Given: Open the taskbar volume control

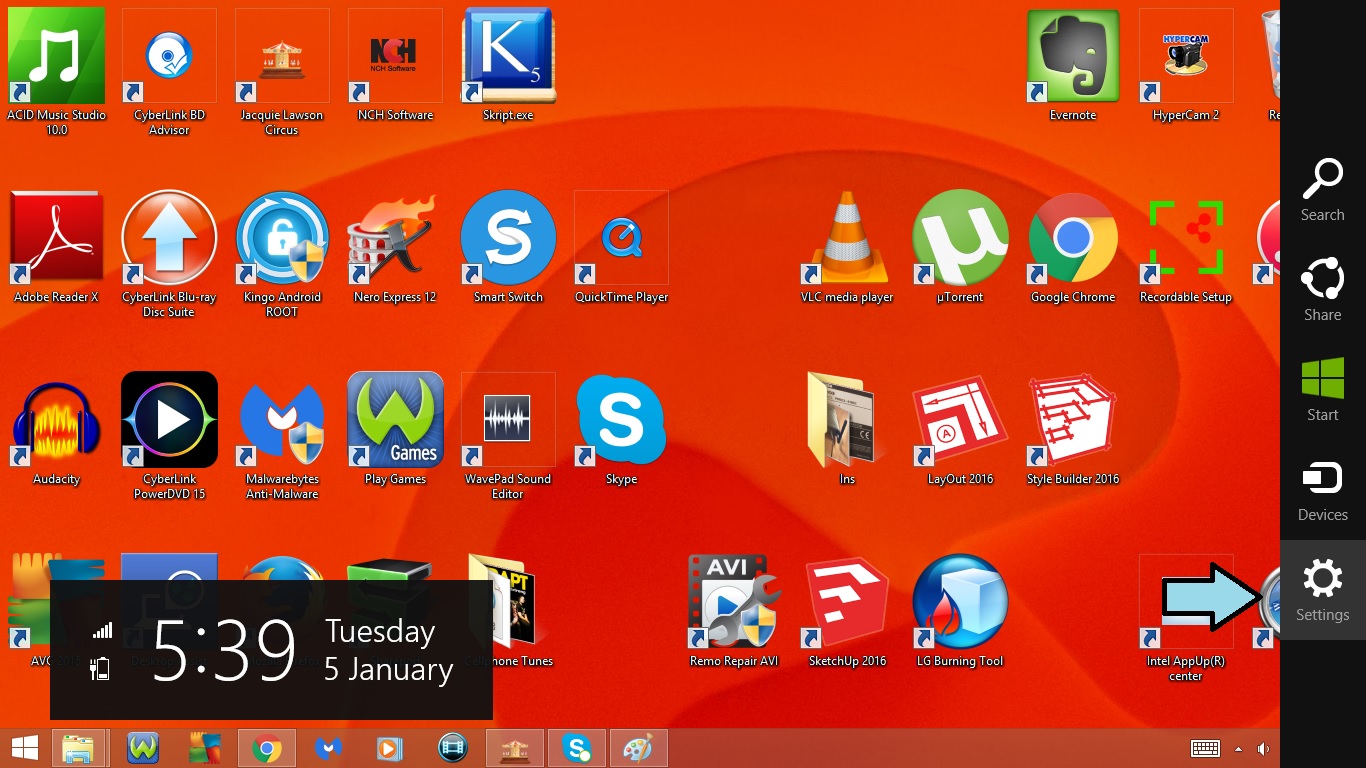Looking at the screenshot, I should pyautogui.click(x=1263, y=749).
